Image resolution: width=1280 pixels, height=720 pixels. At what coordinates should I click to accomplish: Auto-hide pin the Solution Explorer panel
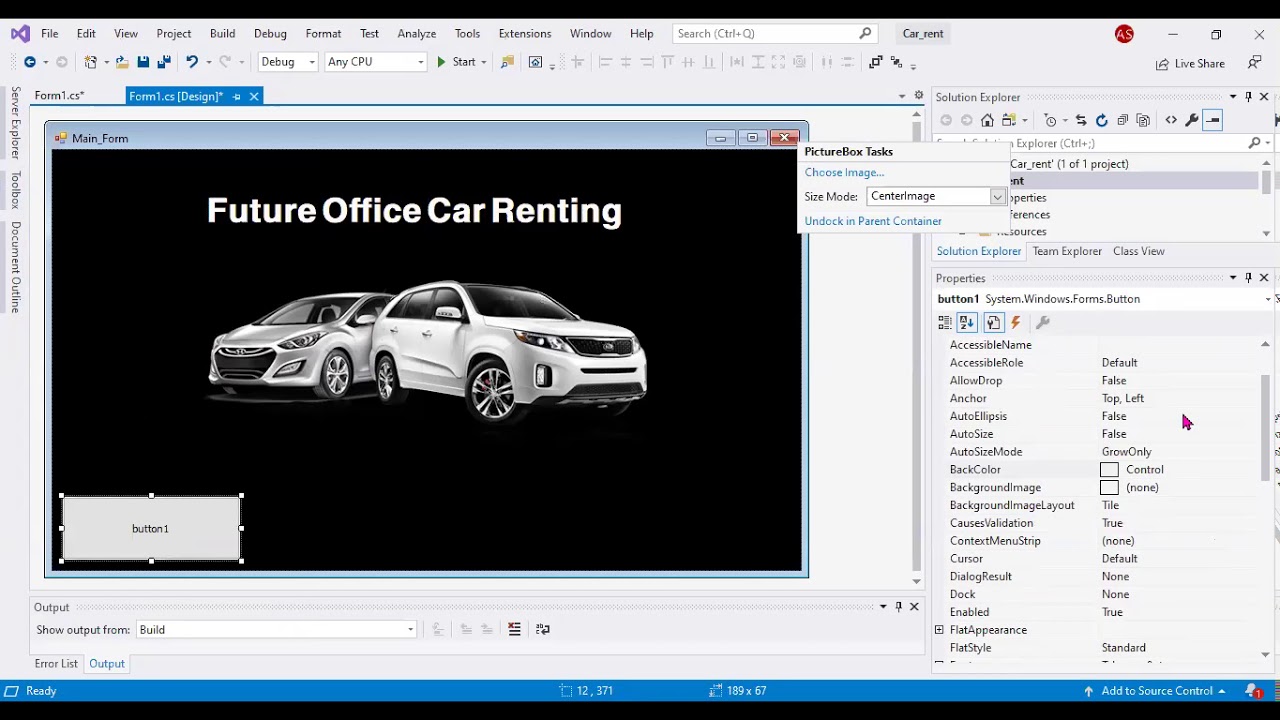(x=1248, y=97)
